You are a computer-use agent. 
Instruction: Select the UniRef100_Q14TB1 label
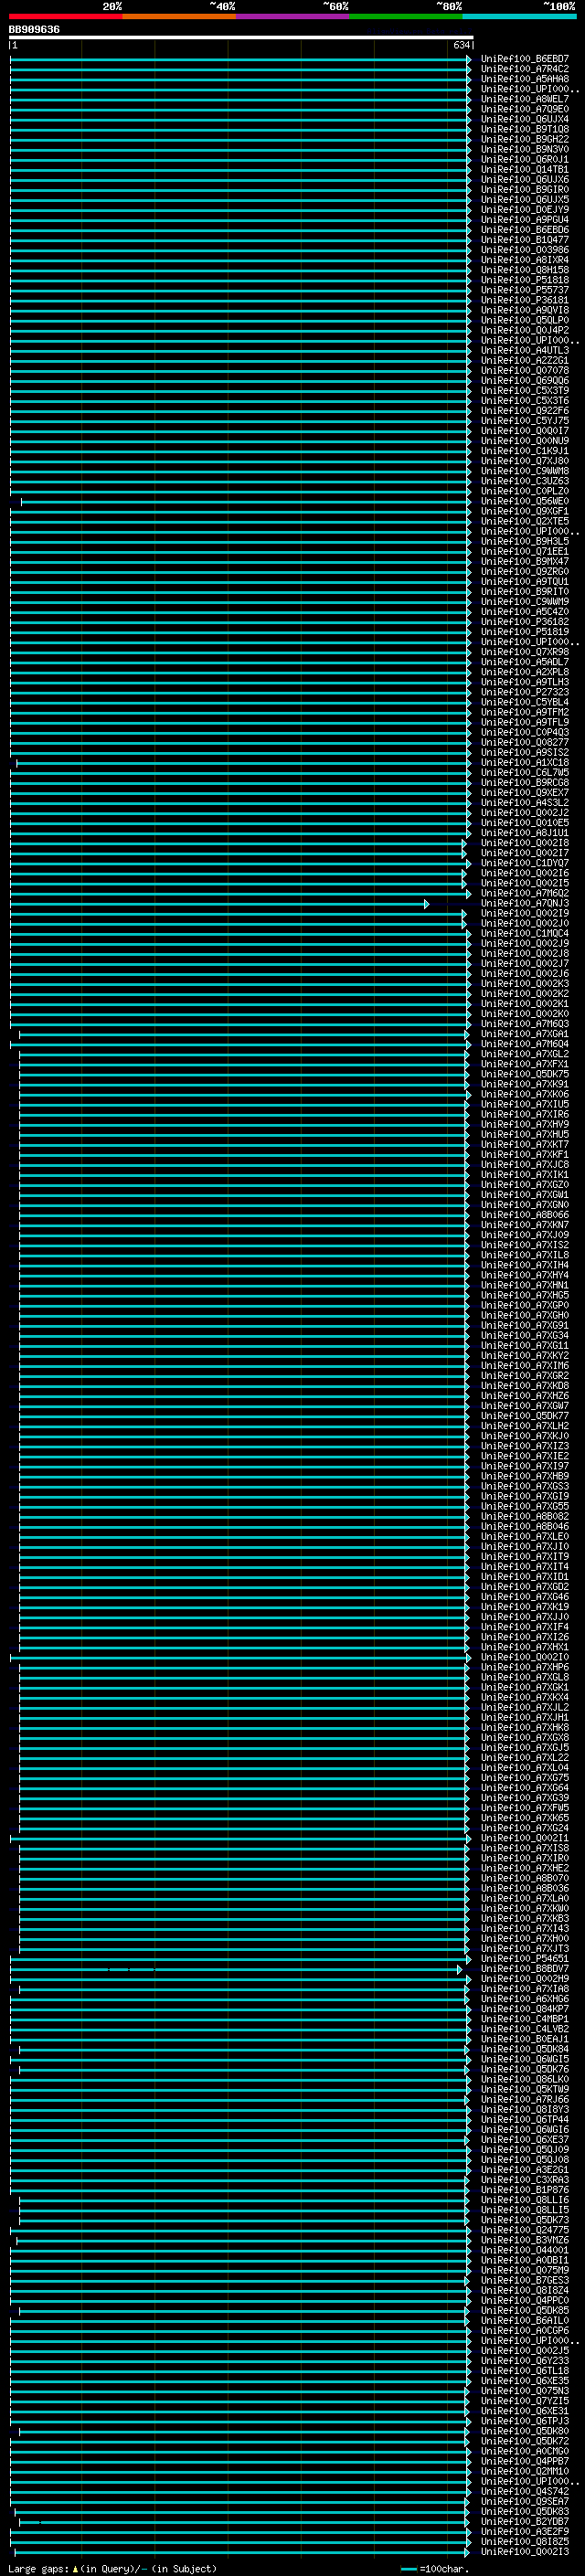tap(524, 170)
